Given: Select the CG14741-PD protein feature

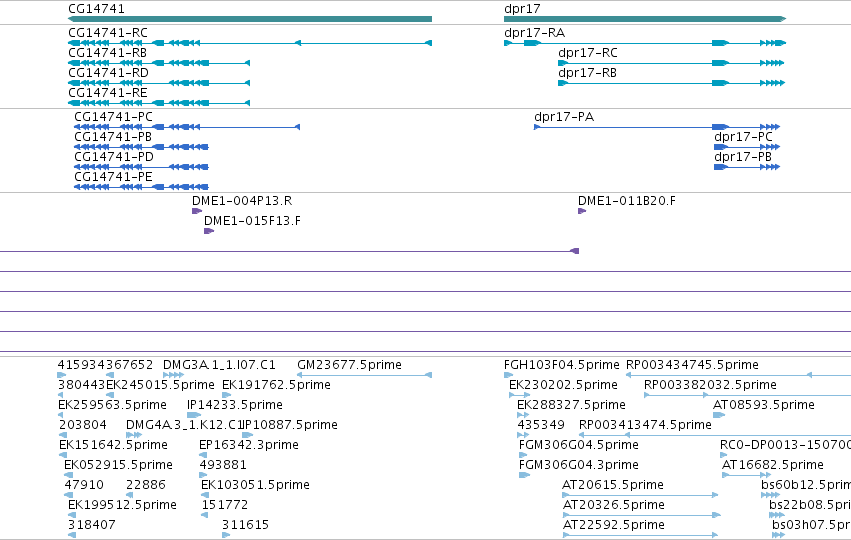Looking at the screenshot, I should [141, 167].
